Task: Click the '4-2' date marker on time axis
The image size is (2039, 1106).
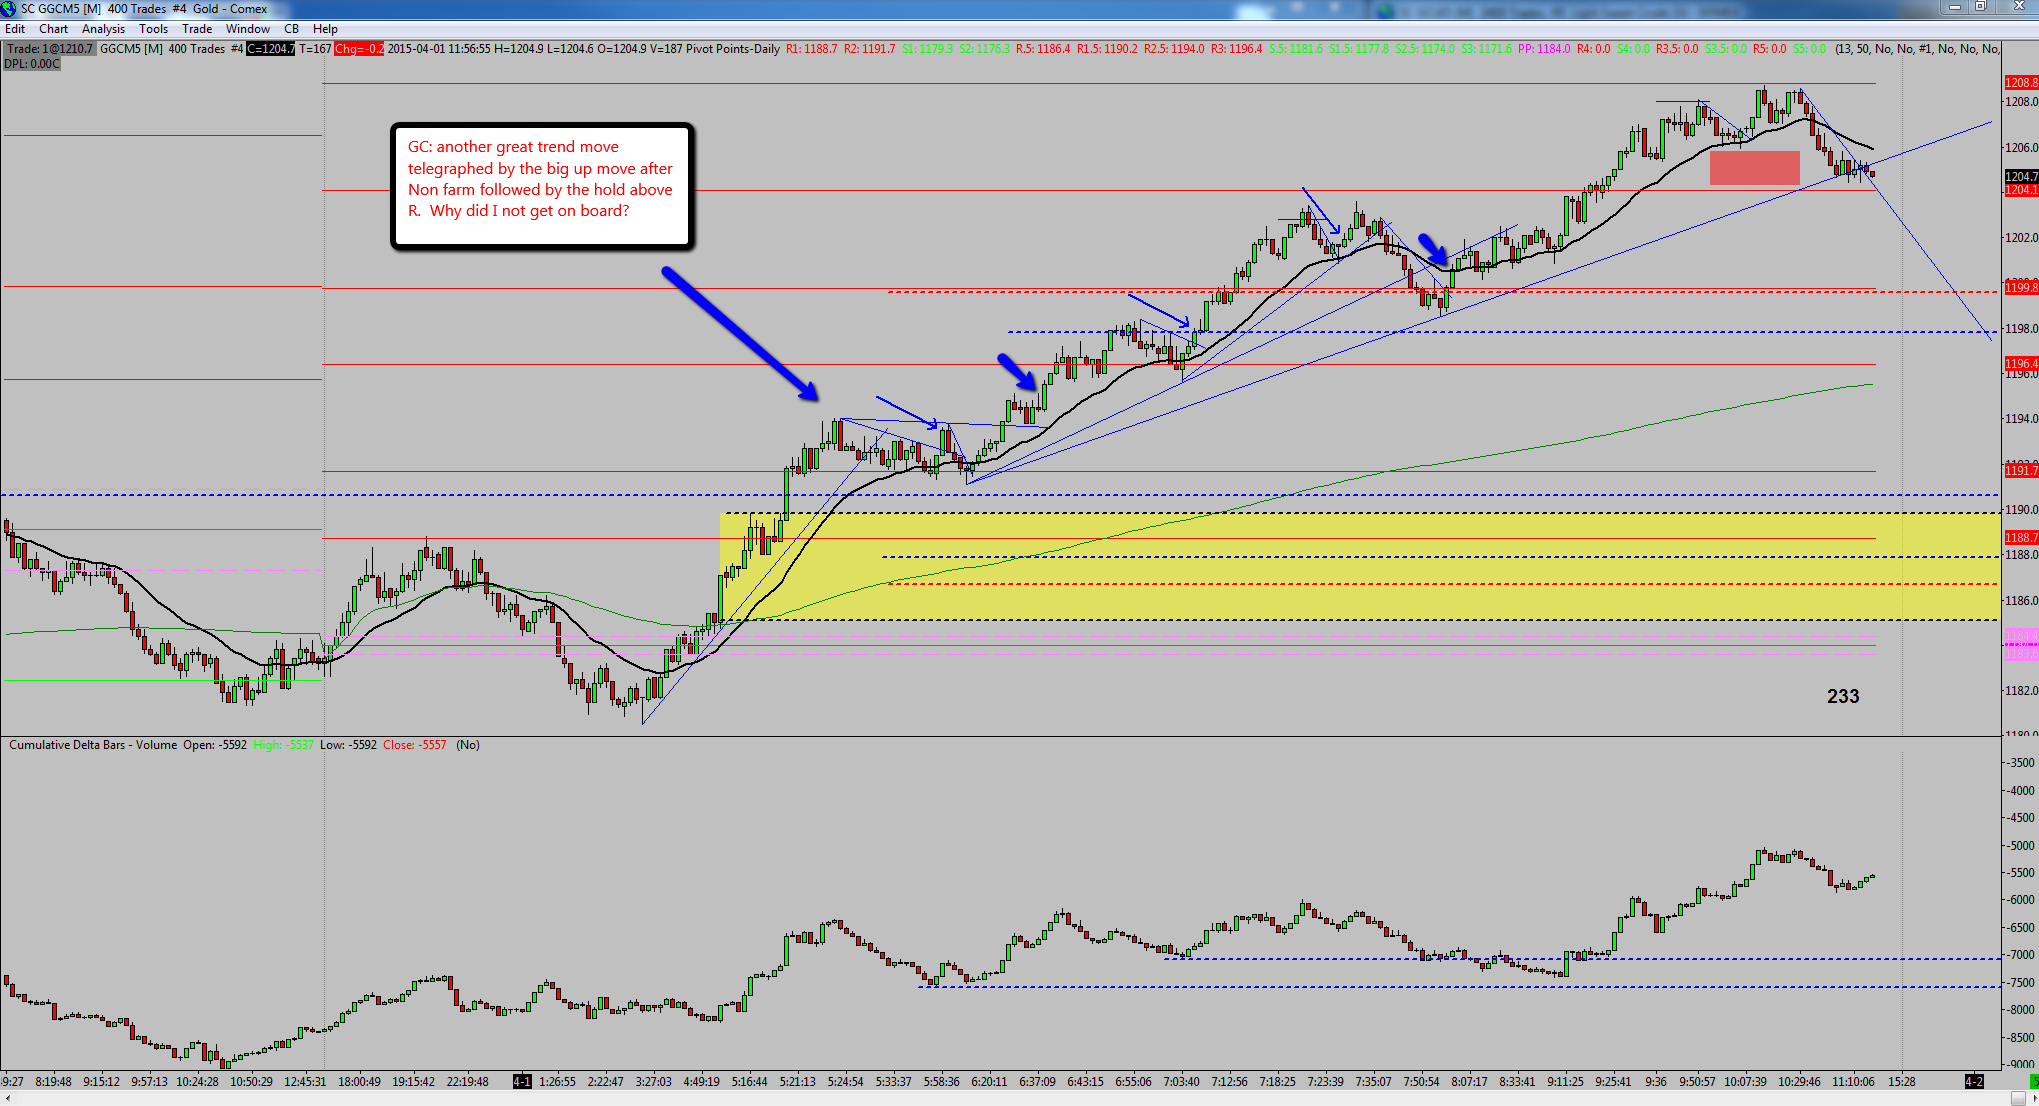Action: coord(1974,1081)
